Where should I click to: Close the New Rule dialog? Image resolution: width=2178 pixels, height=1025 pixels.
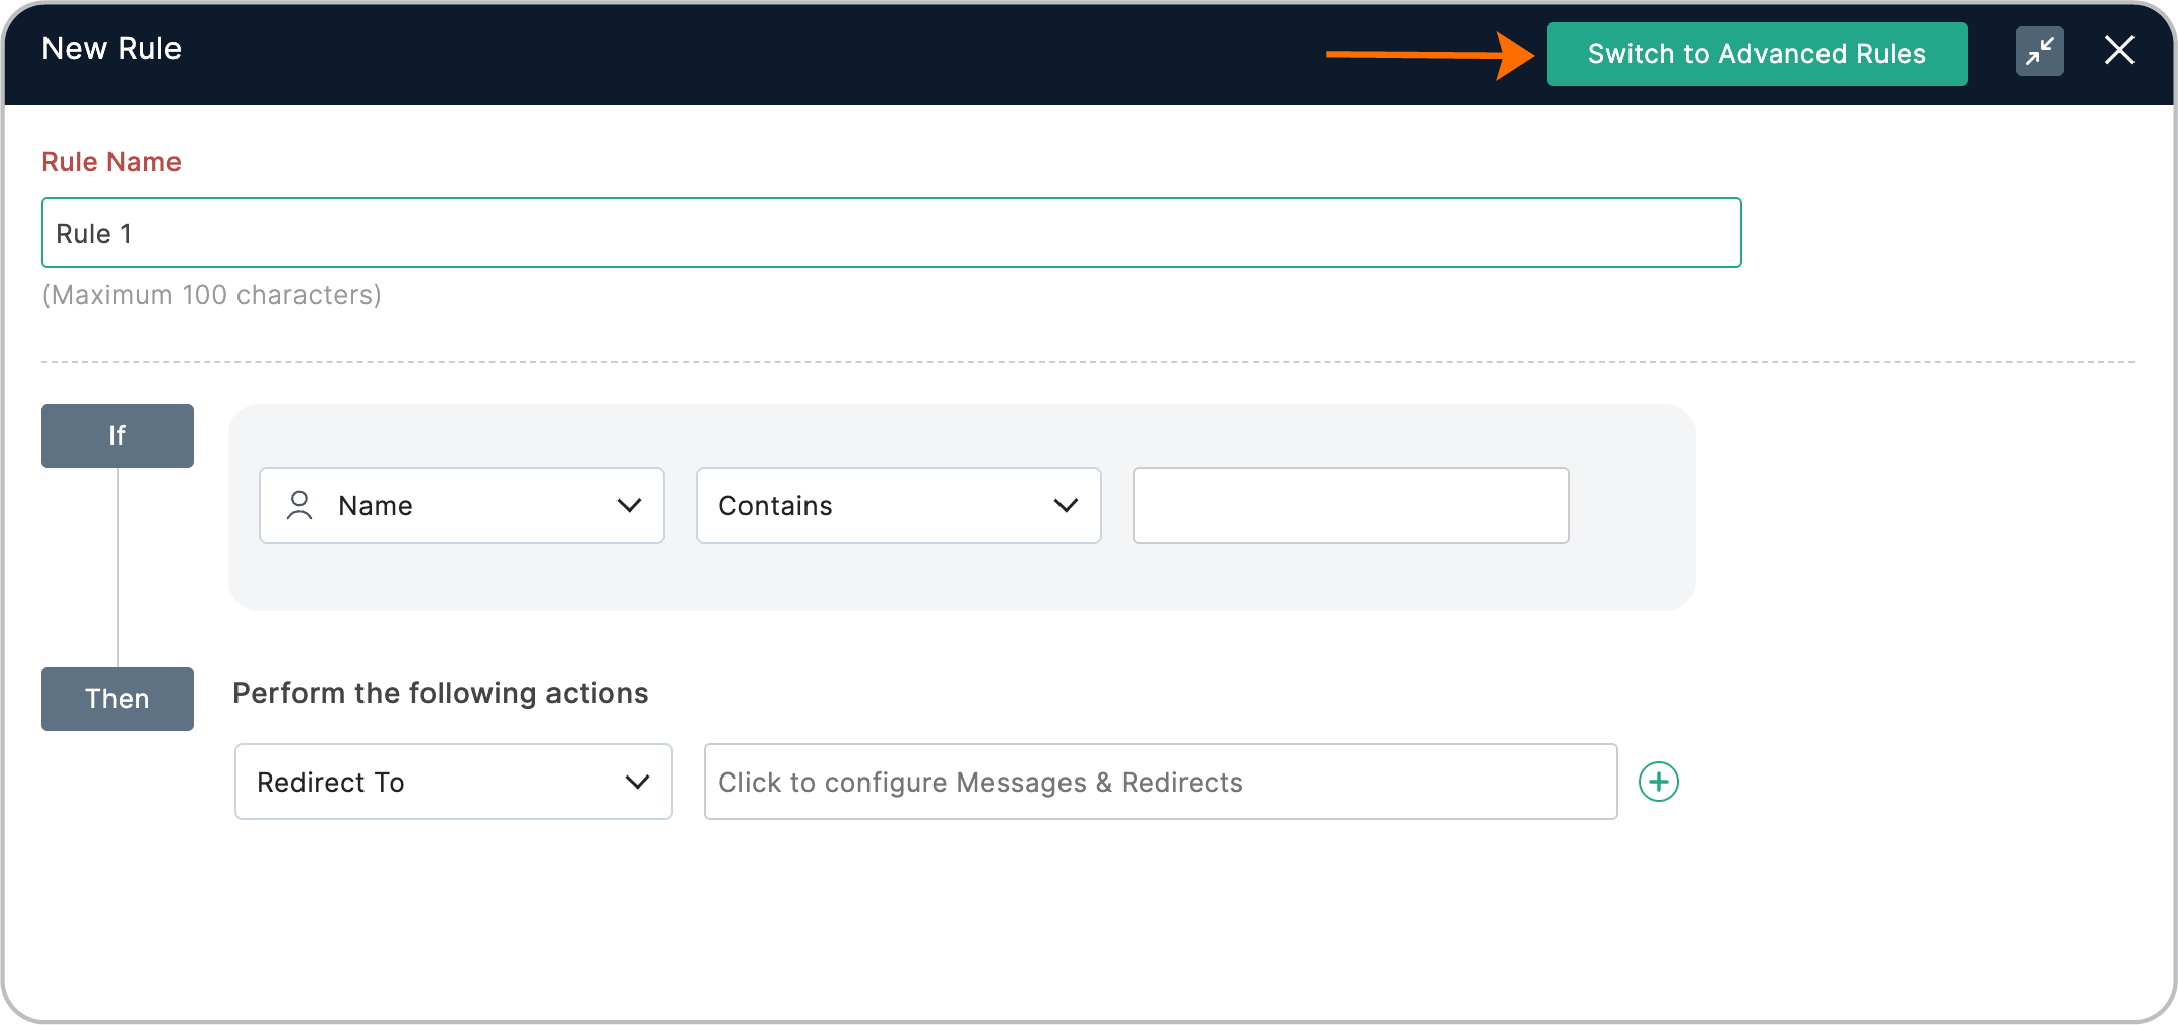pos(2119,50)
